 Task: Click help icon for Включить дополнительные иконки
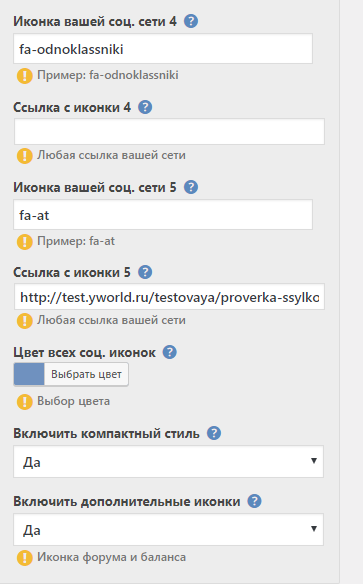(x=255, y=501)
